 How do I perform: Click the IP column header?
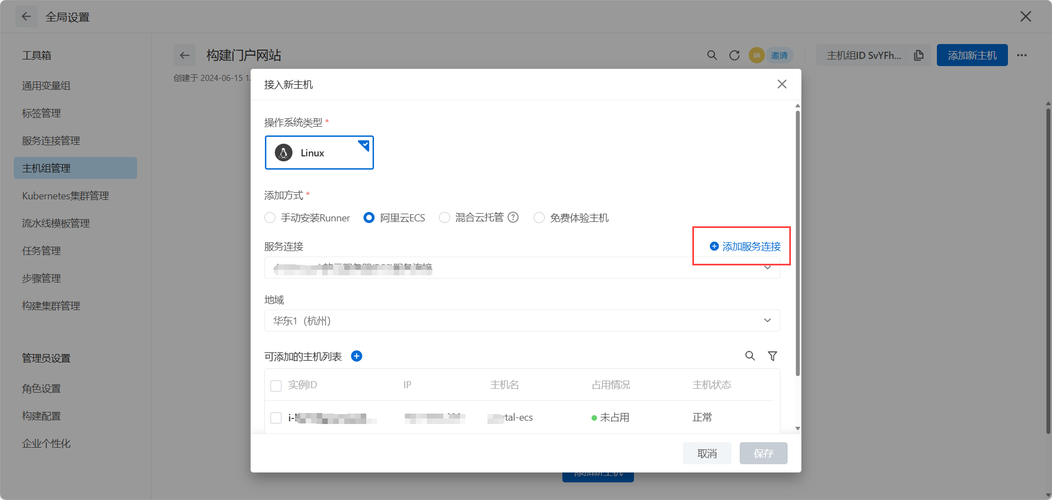[x=407, y=386]
